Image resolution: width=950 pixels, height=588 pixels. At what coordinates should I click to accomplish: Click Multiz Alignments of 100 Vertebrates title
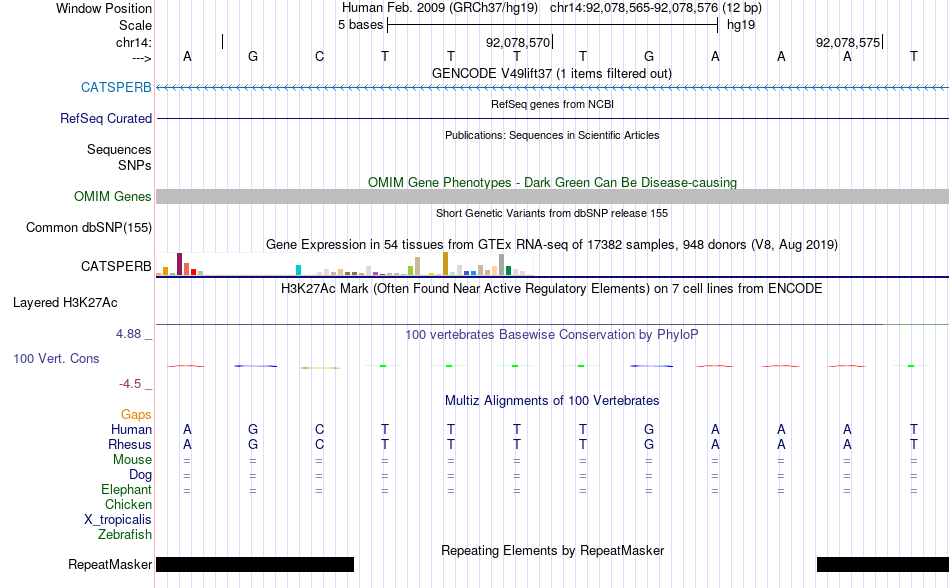tap(552, 400)
